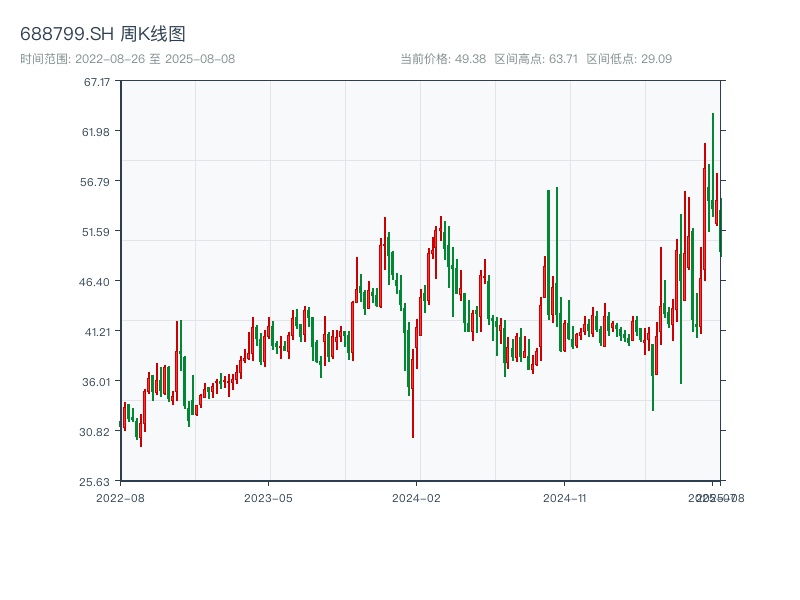Click the 30.82 y-axis price label
Screen dimensions: 800x600
click(97, 432)
